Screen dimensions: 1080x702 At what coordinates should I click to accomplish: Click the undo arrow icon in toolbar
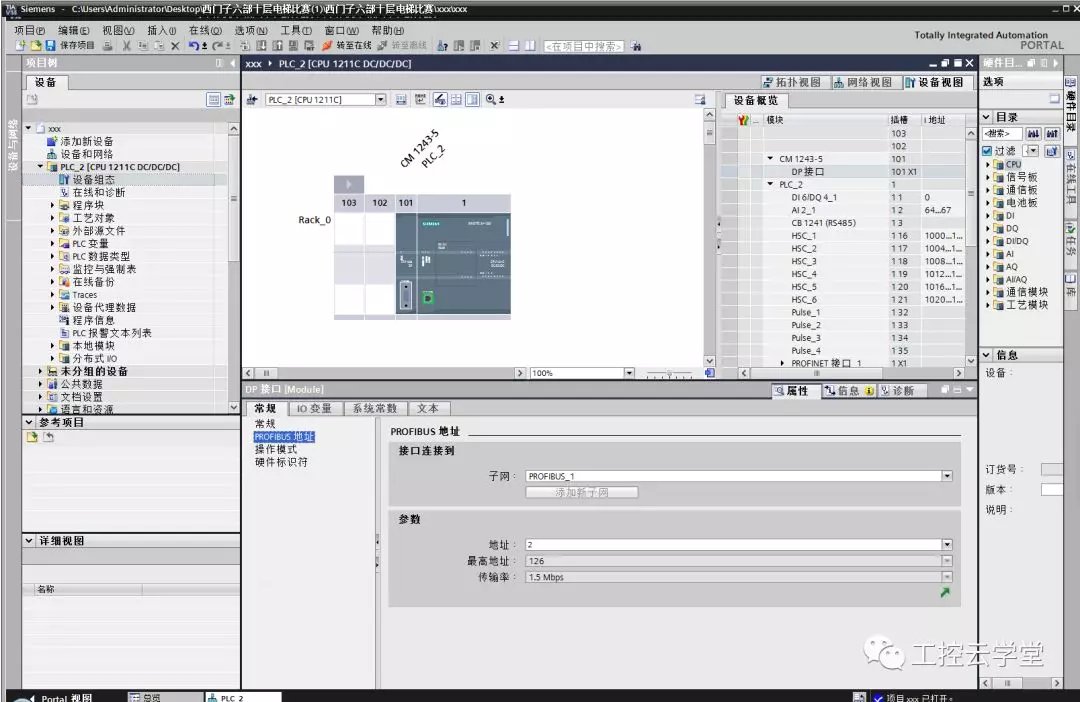point(193,46)
